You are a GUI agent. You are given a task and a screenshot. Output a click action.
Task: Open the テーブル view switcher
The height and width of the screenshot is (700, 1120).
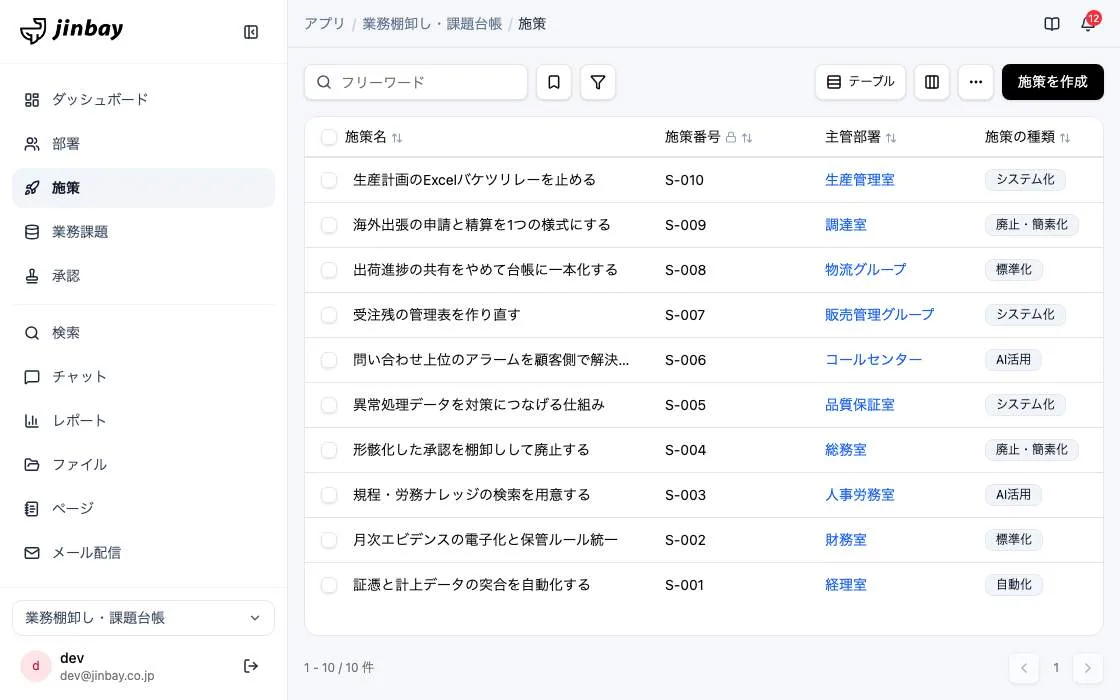click(x=860, y=82)
